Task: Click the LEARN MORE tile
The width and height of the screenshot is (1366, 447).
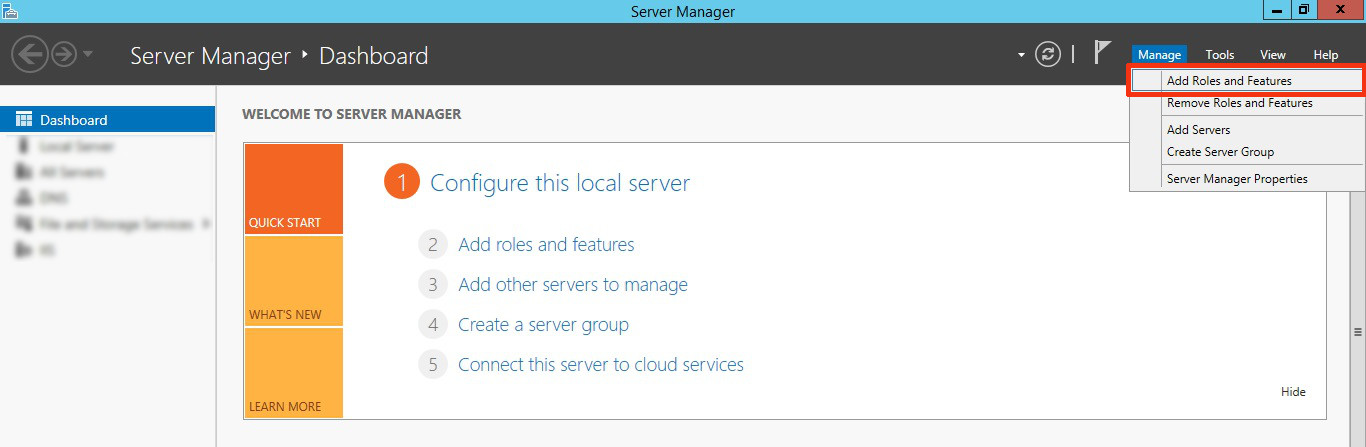Action: pos(294,373)
